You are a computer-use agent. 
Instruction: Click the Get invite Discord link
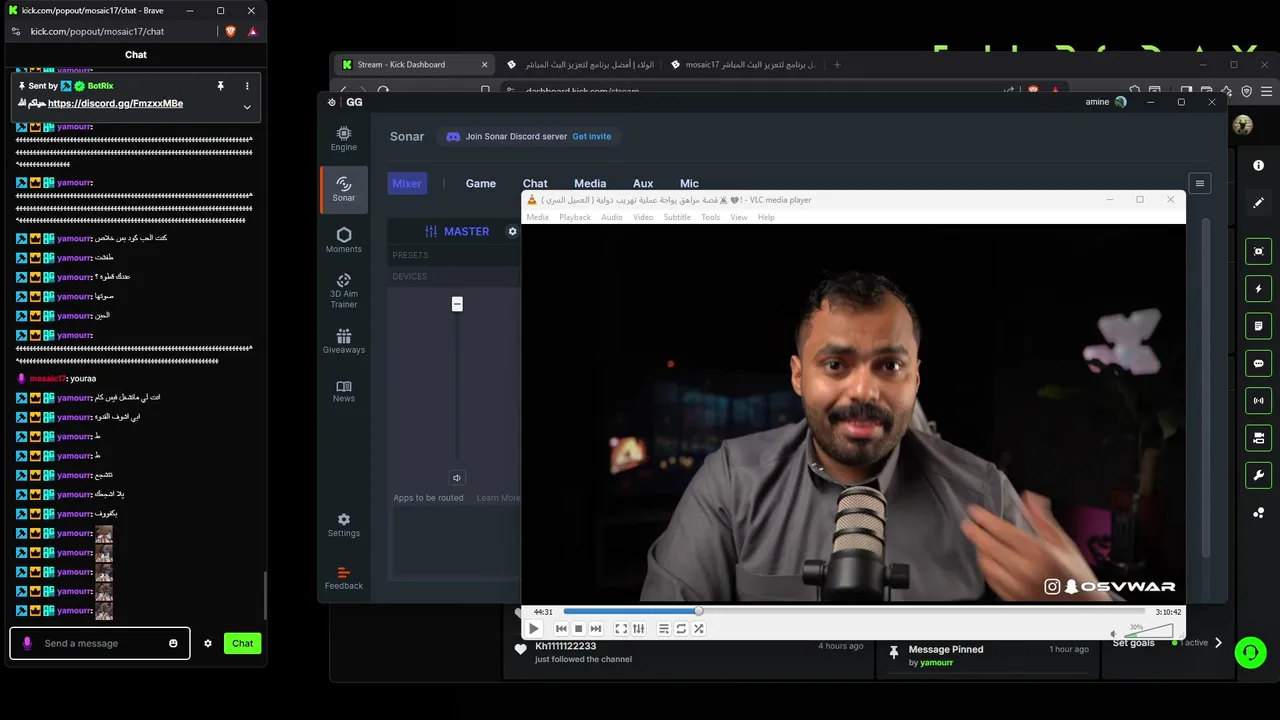(x=591, y=136)
